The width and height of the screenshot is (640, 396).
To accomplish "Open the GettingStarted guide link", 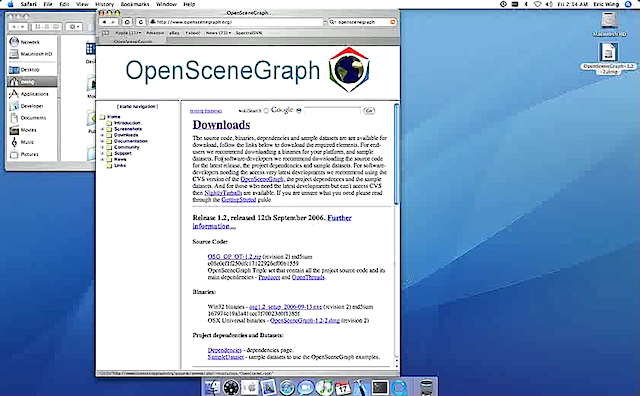I will point(239,200).
